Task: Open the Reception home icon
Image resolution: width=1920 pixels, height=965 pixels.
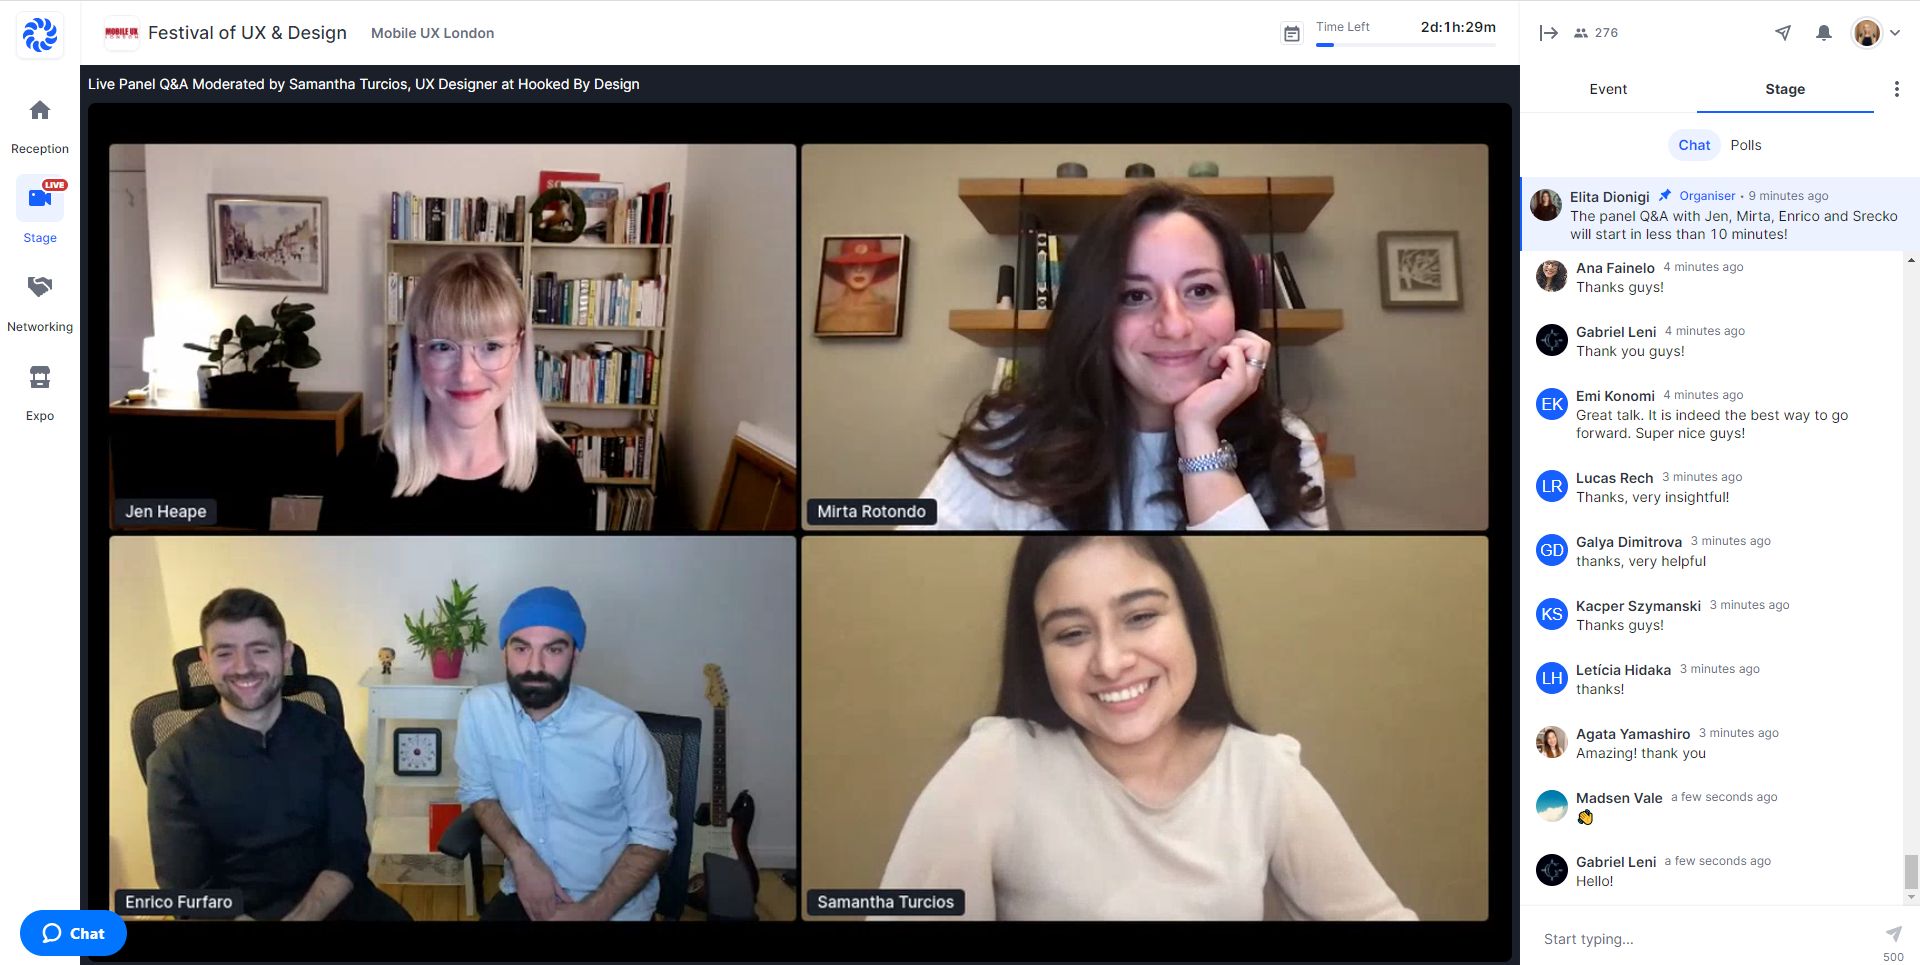Action: [x=40, y=111]
